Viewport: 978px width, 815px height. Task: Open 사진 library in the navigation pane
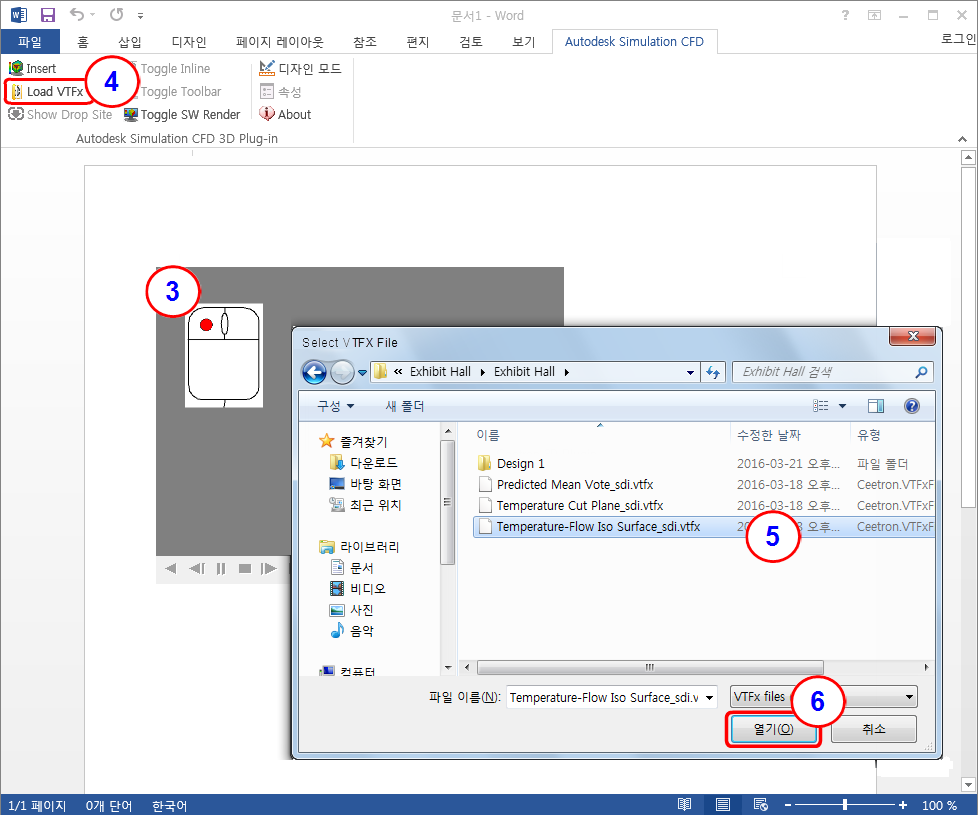click(x=352, y=610)
